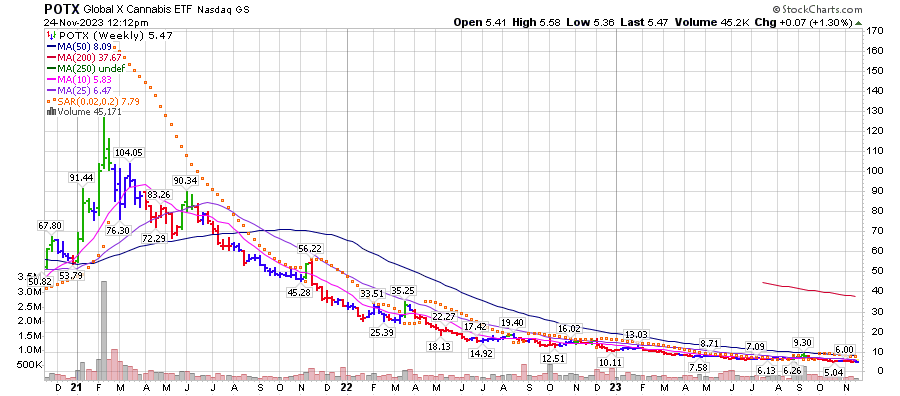Click the 22.27 price annotation
The width and height of the screenshot is (900, 396).
click(444, 316)
